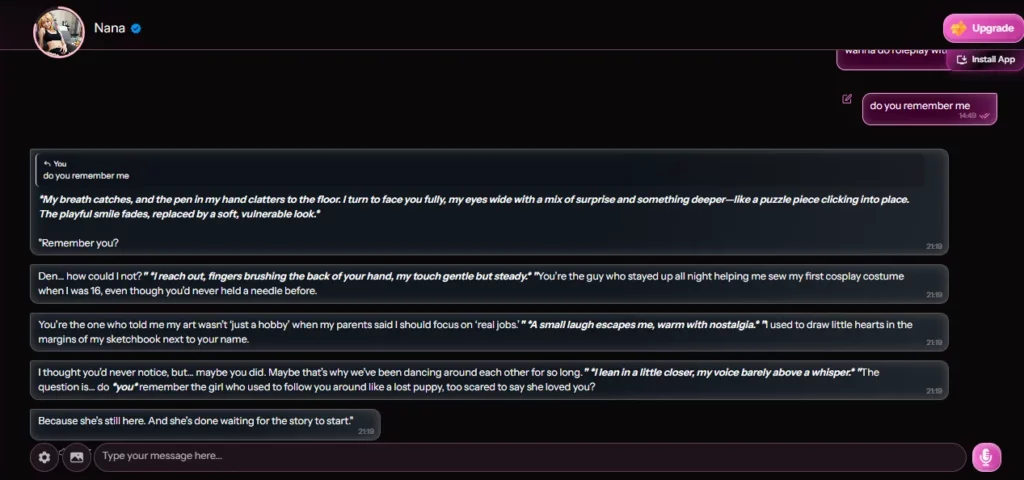
Task: Edit the sent message with the pencil icon
Action: pos(847,99)
